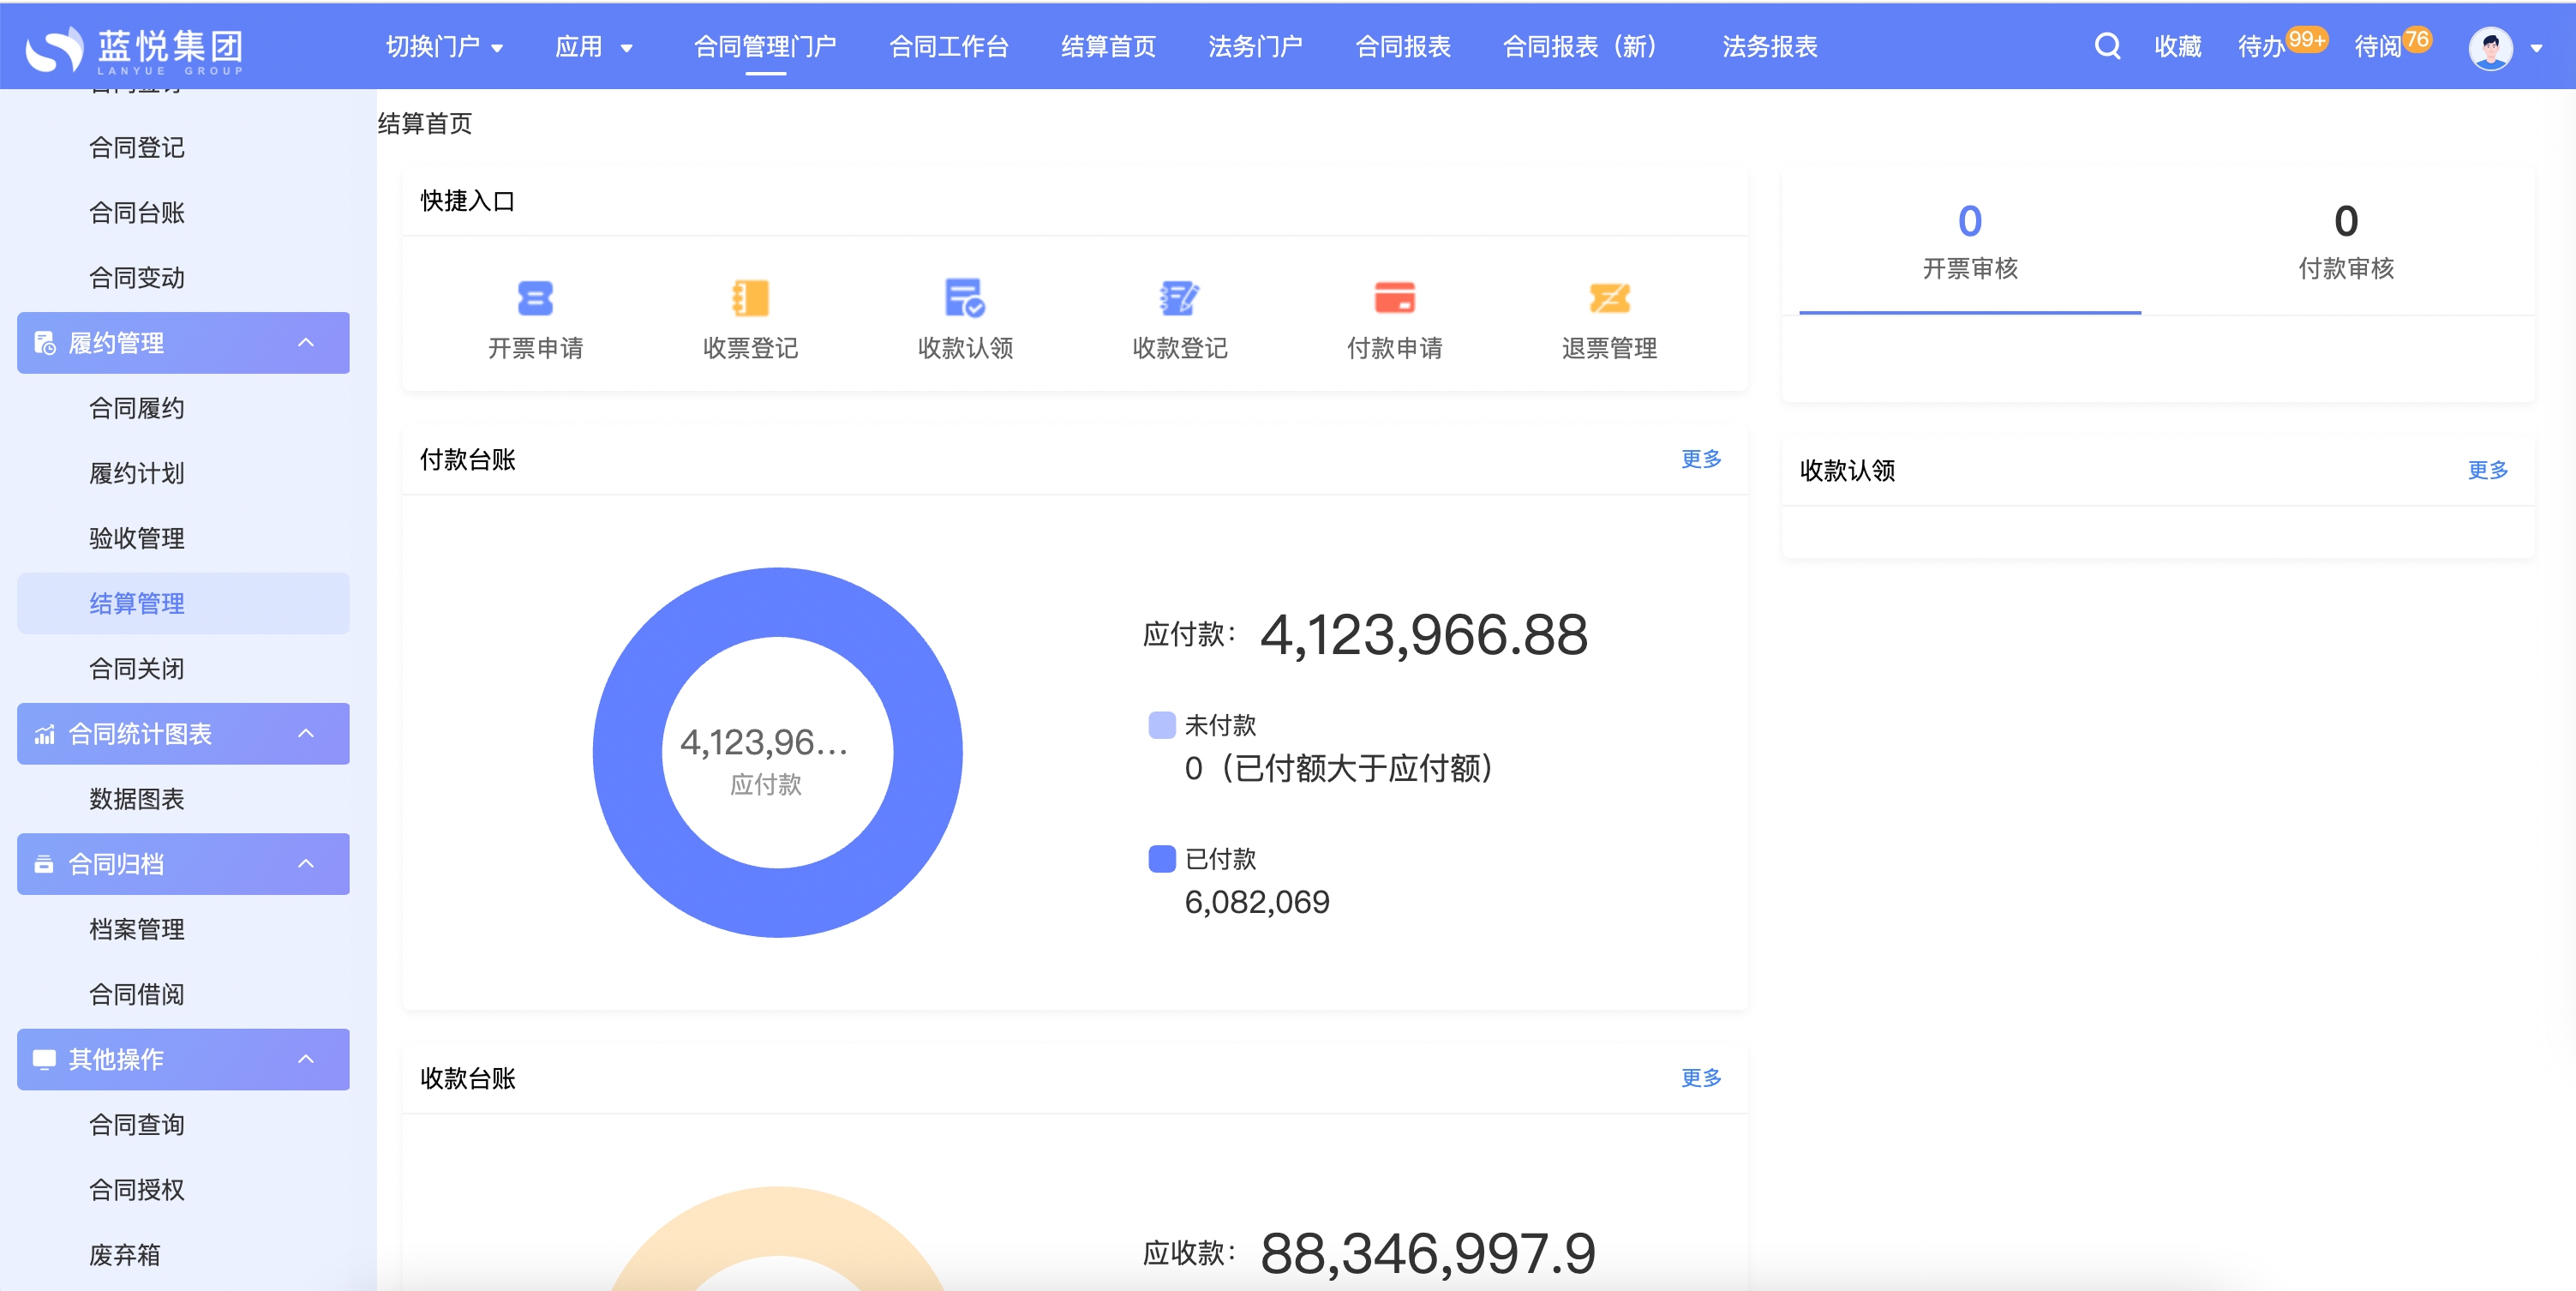
Task: Click the search magnifier icon in header
Action: 2107,46
